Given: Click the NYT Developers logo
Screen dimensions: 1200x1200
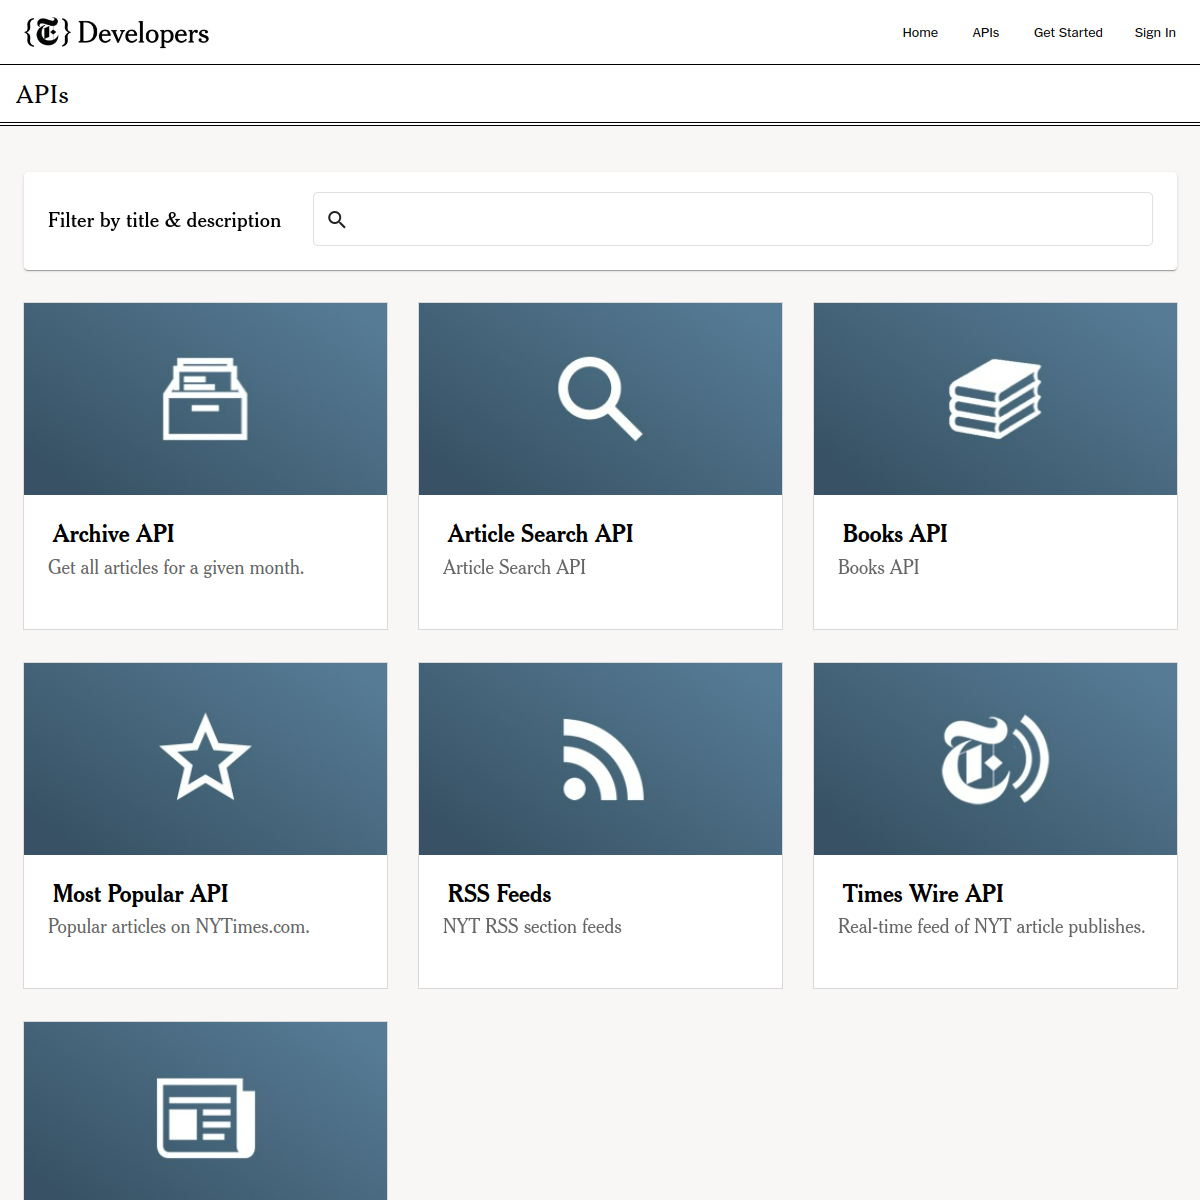Looking at the screenshot, I should point(117,33).
